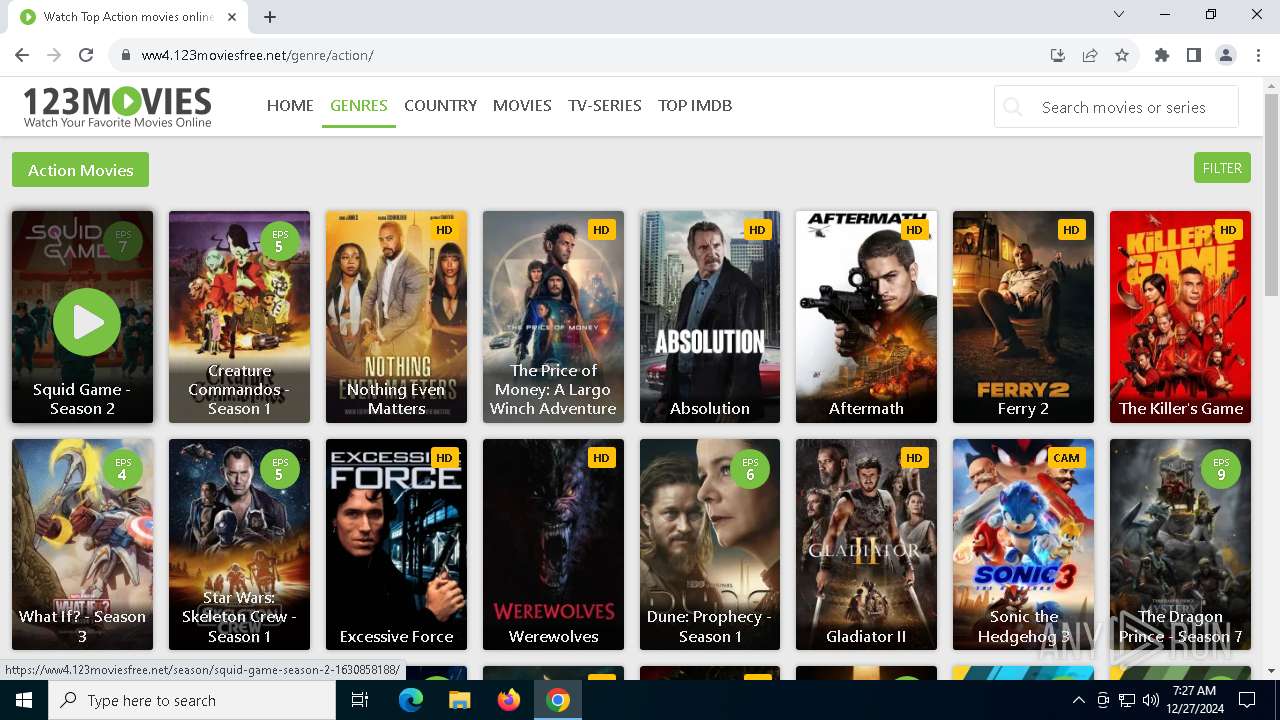The image size is (1280, 720).
Task: Open the Chrome three-dot menu
Action: click(x=1257, y=55)
